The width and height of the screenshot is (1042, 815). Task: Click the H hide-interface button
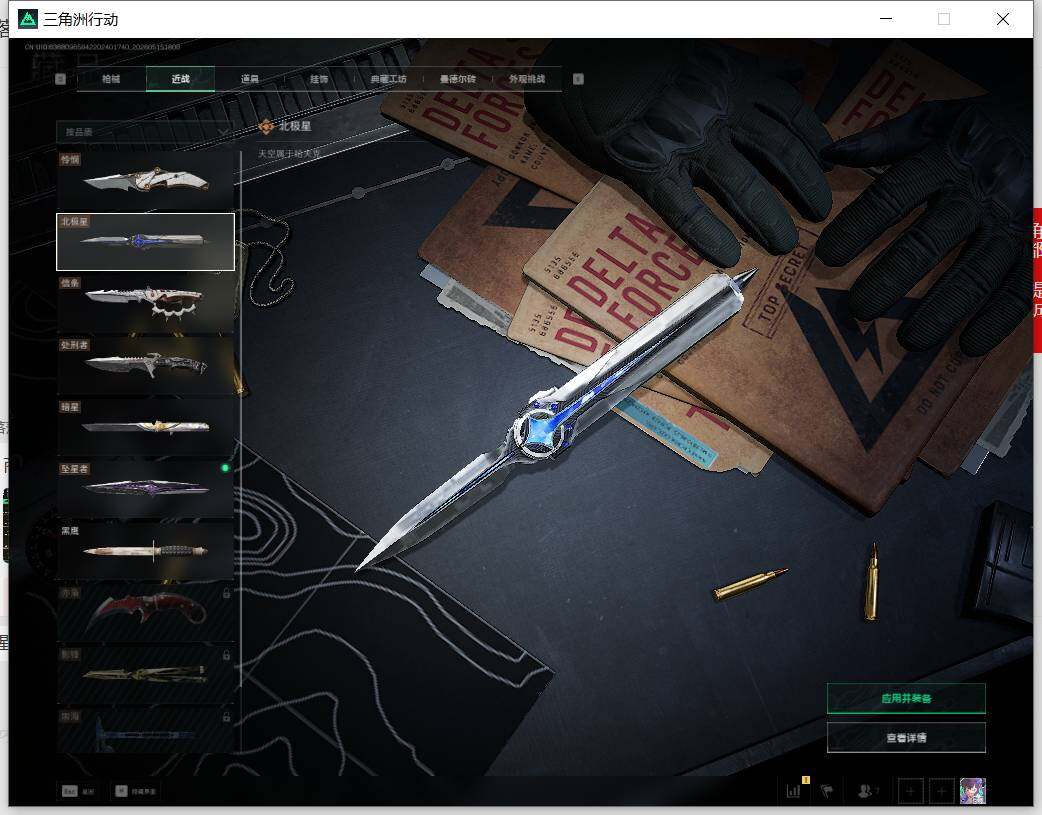tap(136, 791)
